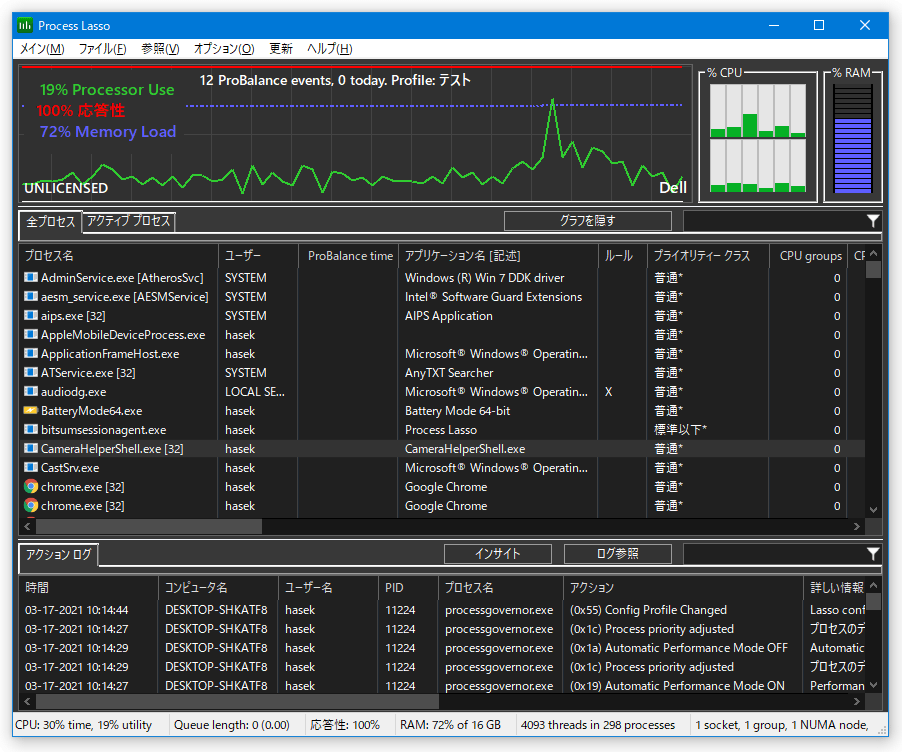Screen dimensions: 902x752
Task: Click the bitsumsessionagent.exe icon
Action: tap(30, 429)
